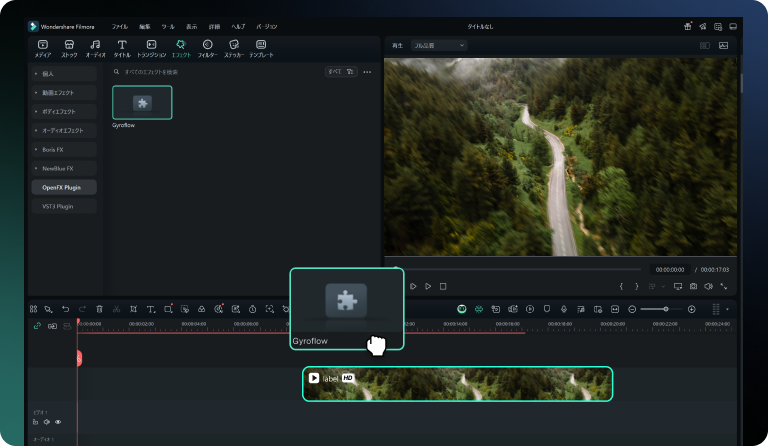Select the Gyroflow effect thumbnail in library
Viewport: 768px width, 446px height.
point(142,102)
